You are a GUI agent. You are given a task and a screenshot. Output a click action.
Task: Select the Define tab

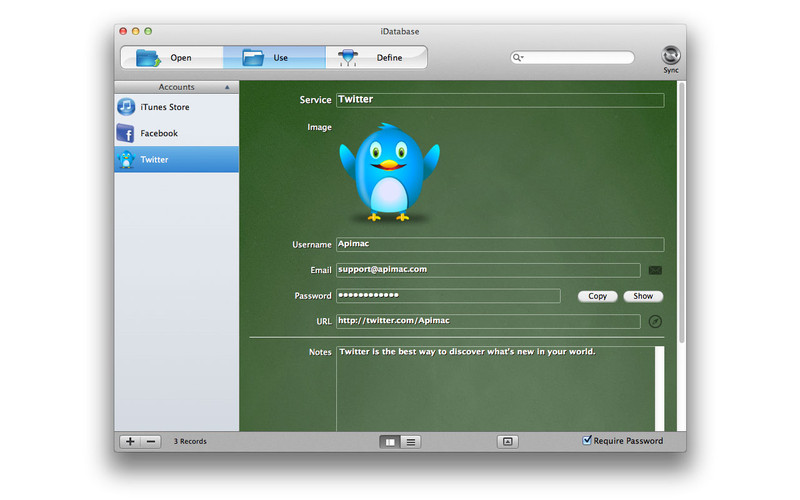coord(377,58)
